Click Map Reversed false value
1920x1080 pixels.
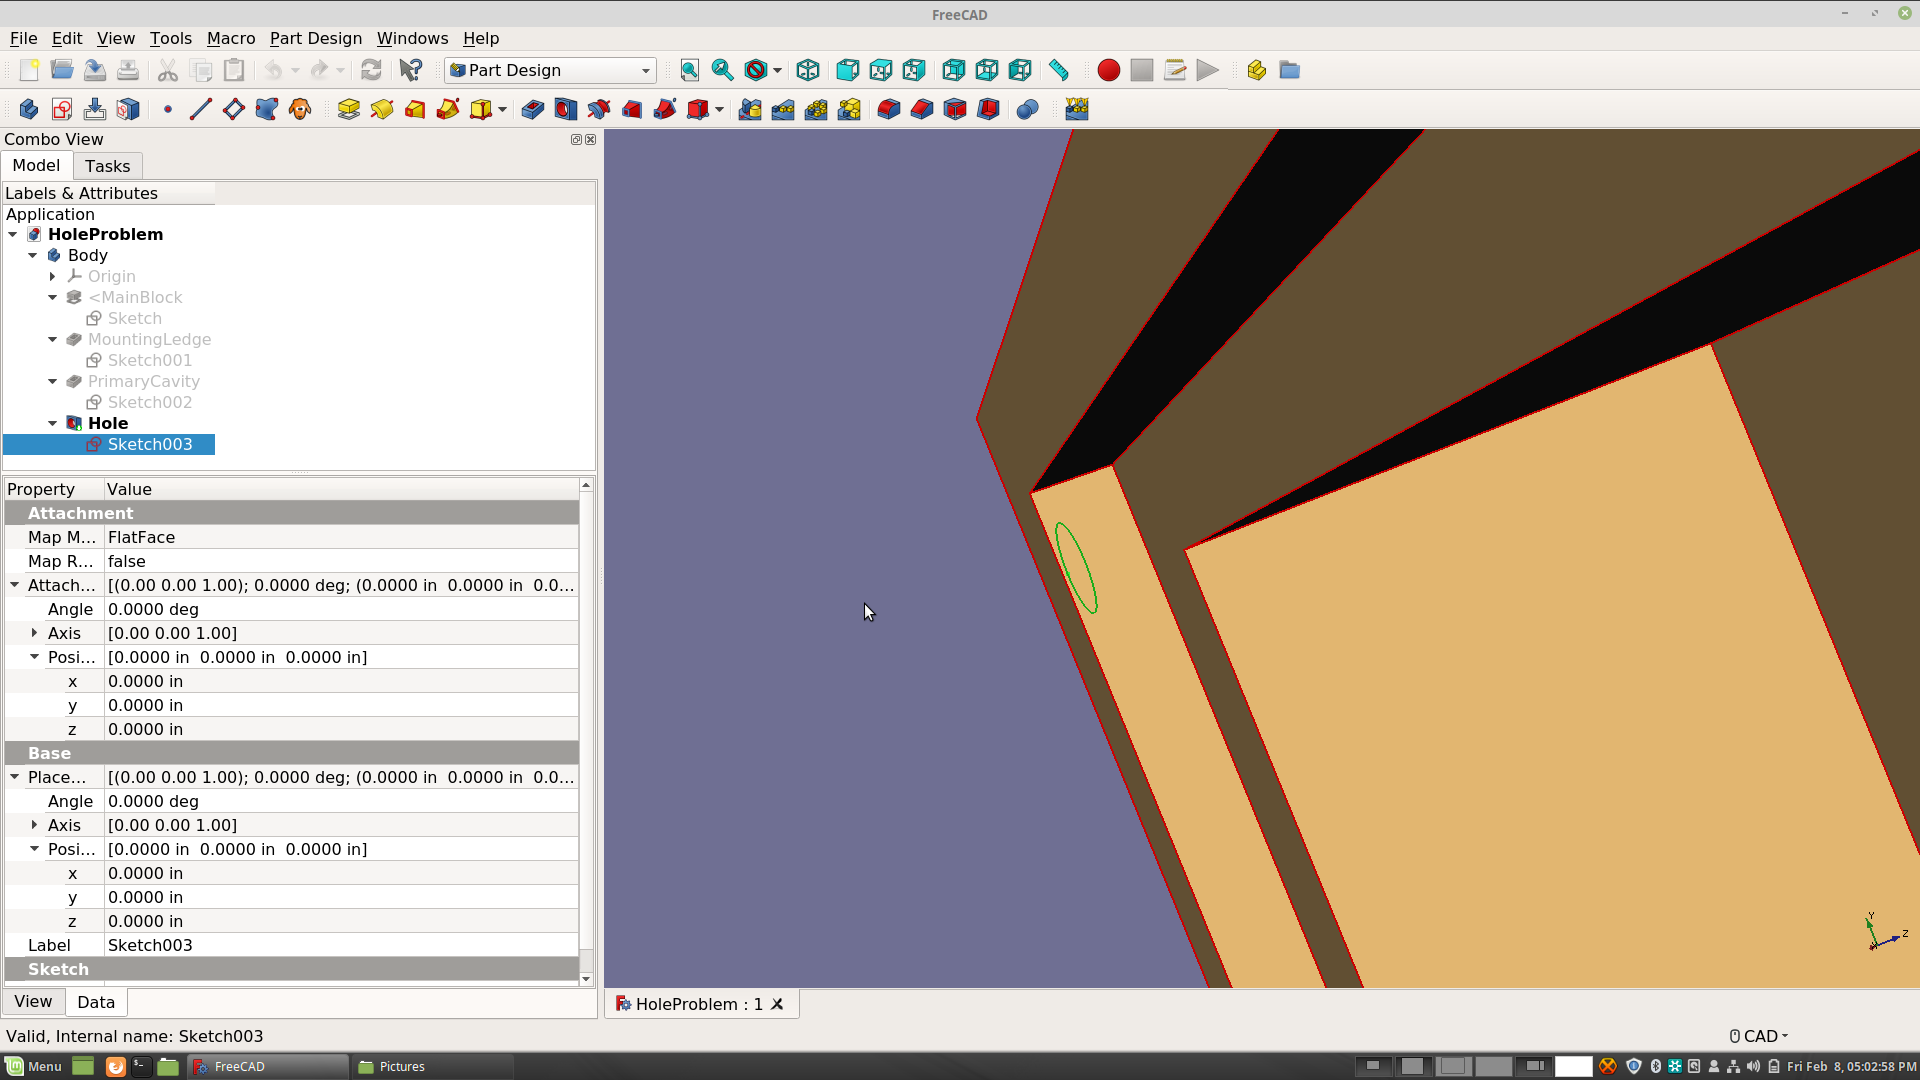coord(340,561)
